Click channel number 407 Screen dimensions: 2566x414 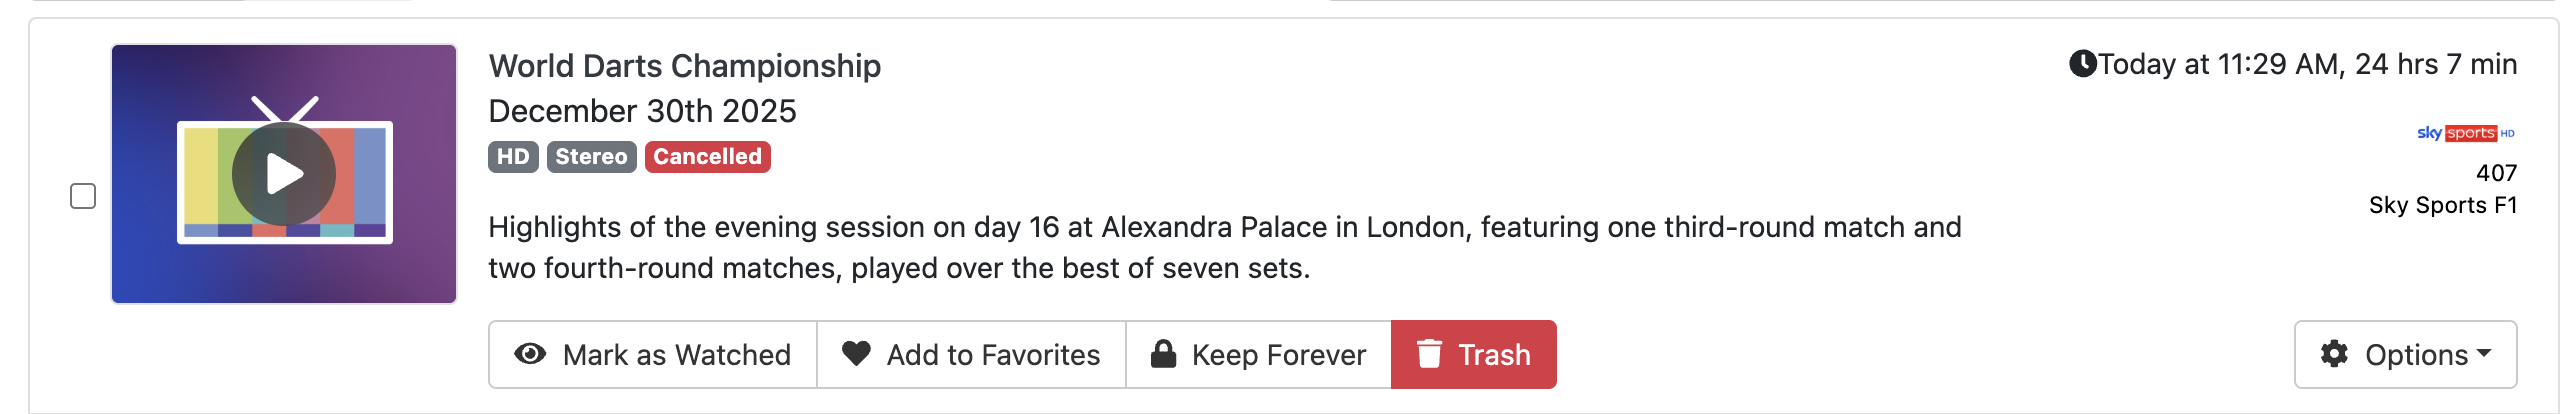coord(2496,173)
